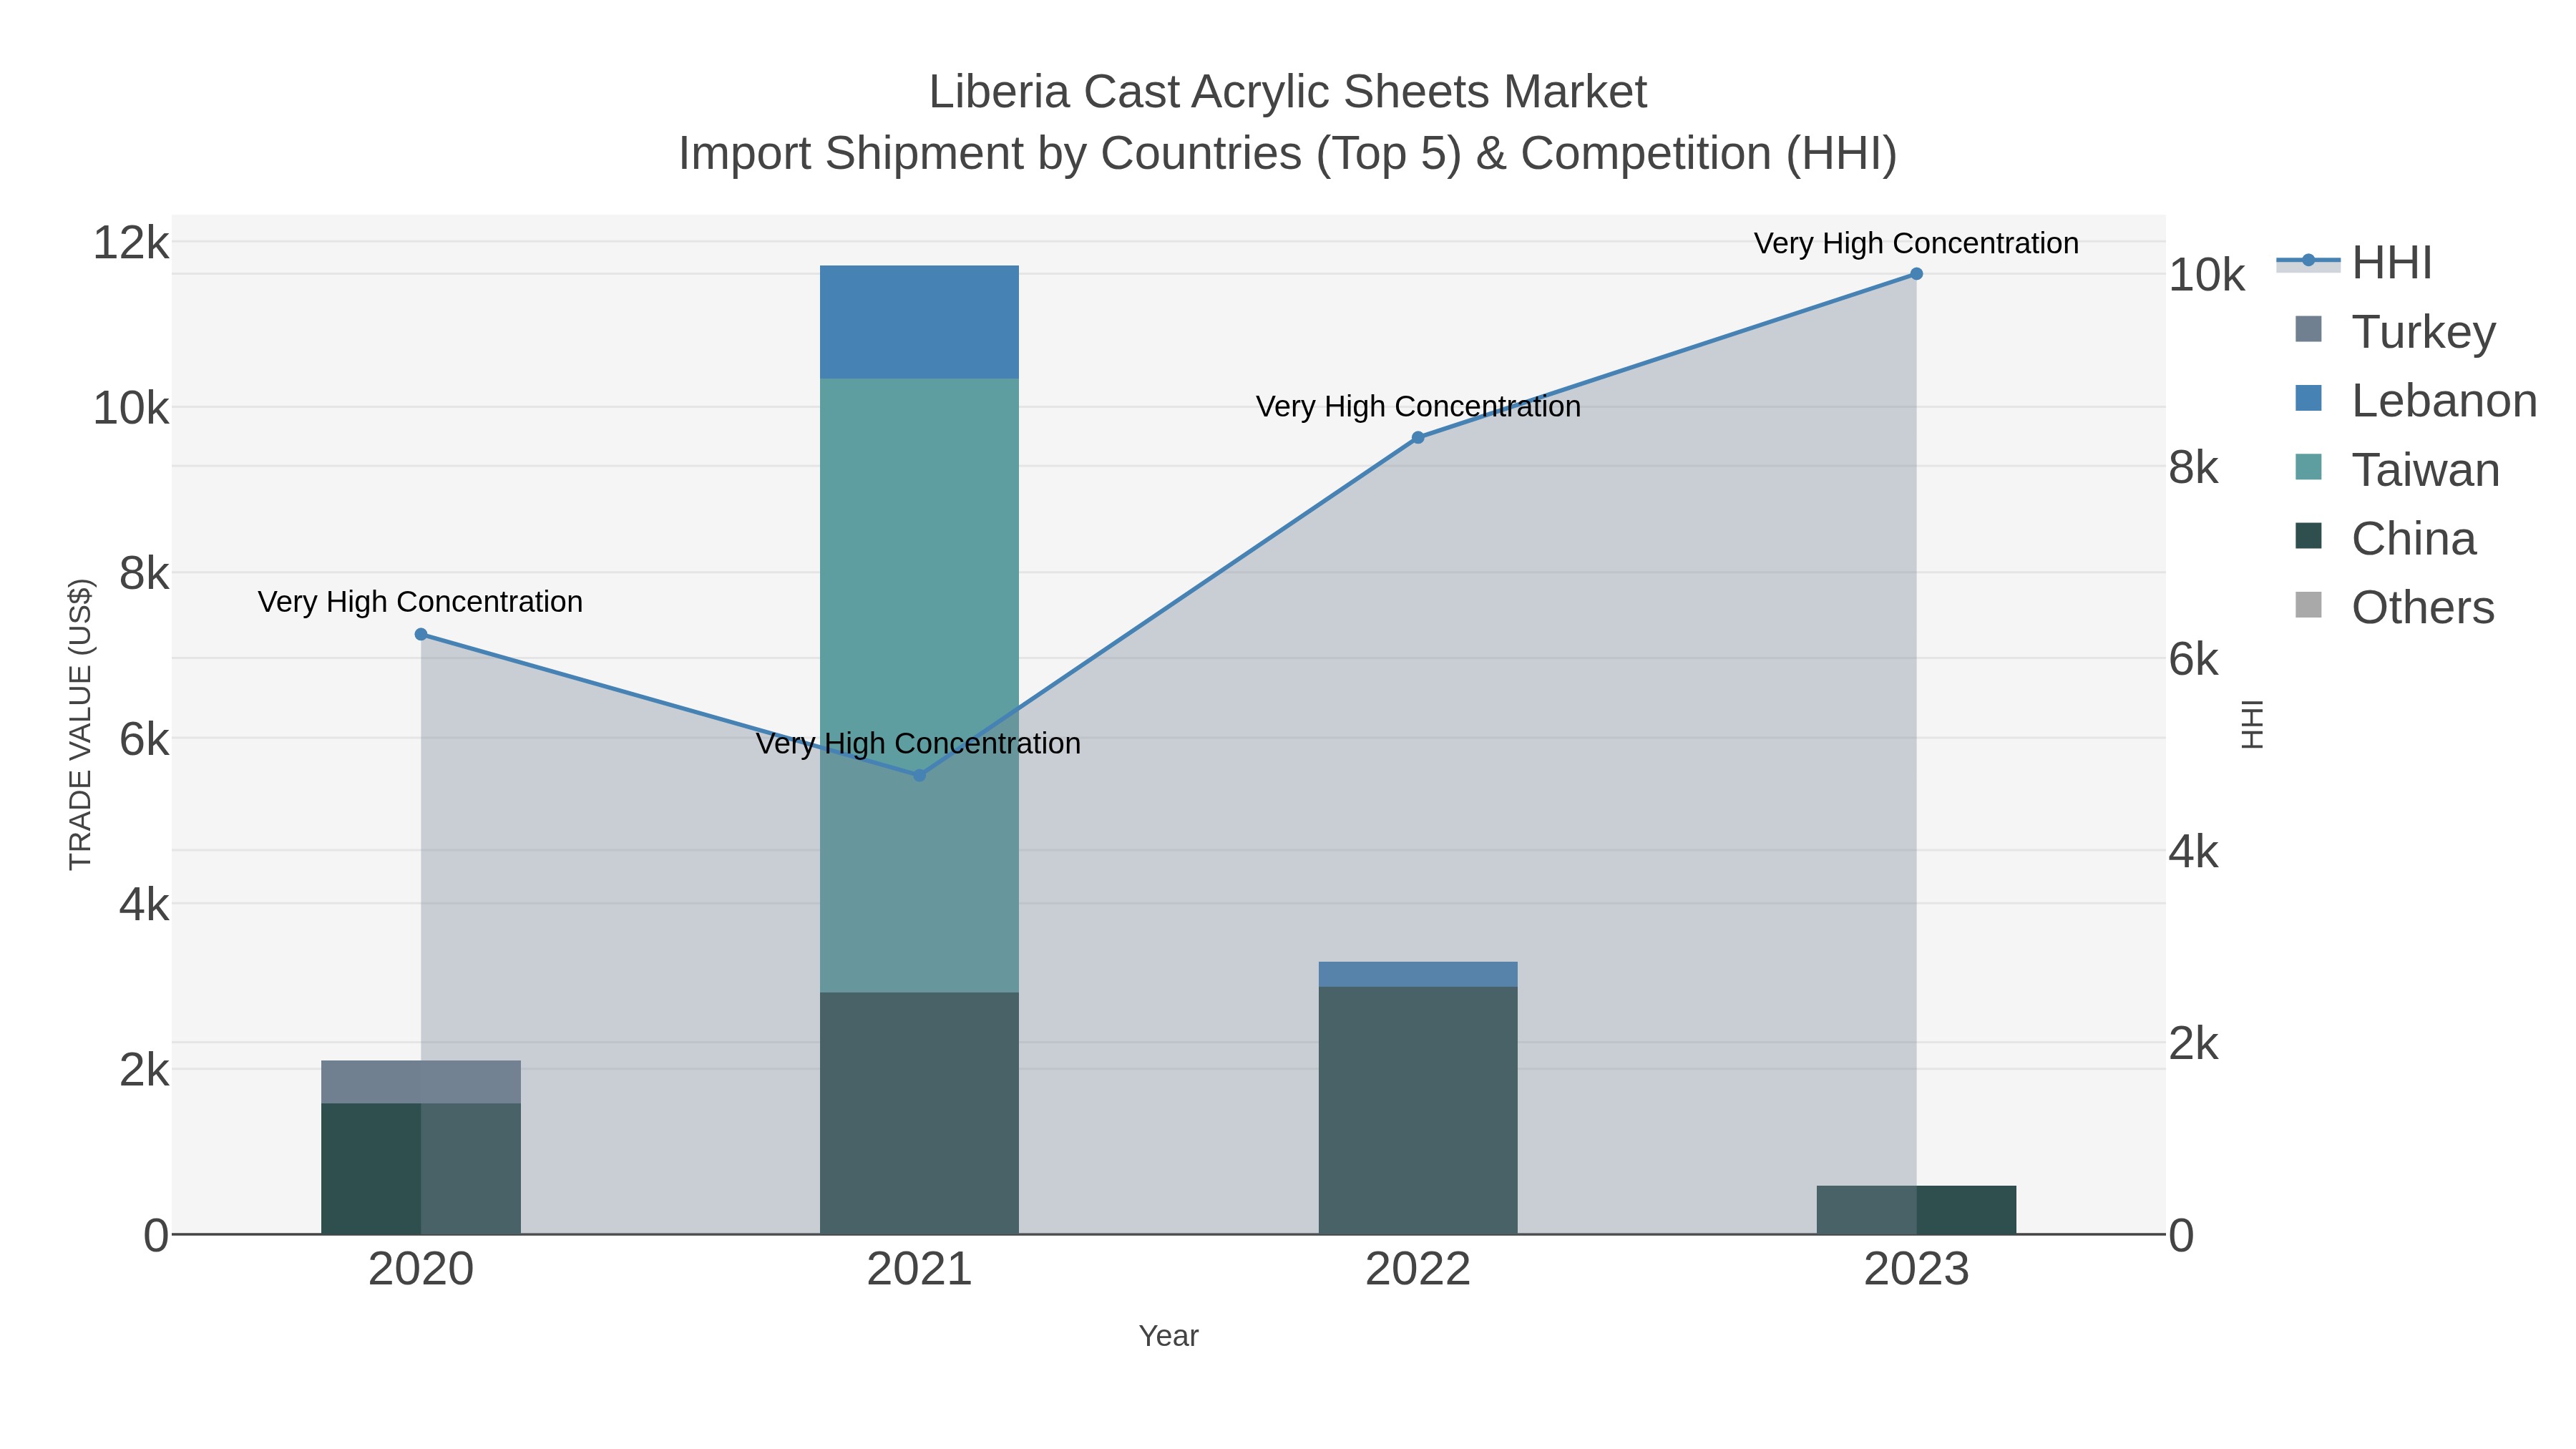Click the Others legend color swatch

(x=2308, y=605)
